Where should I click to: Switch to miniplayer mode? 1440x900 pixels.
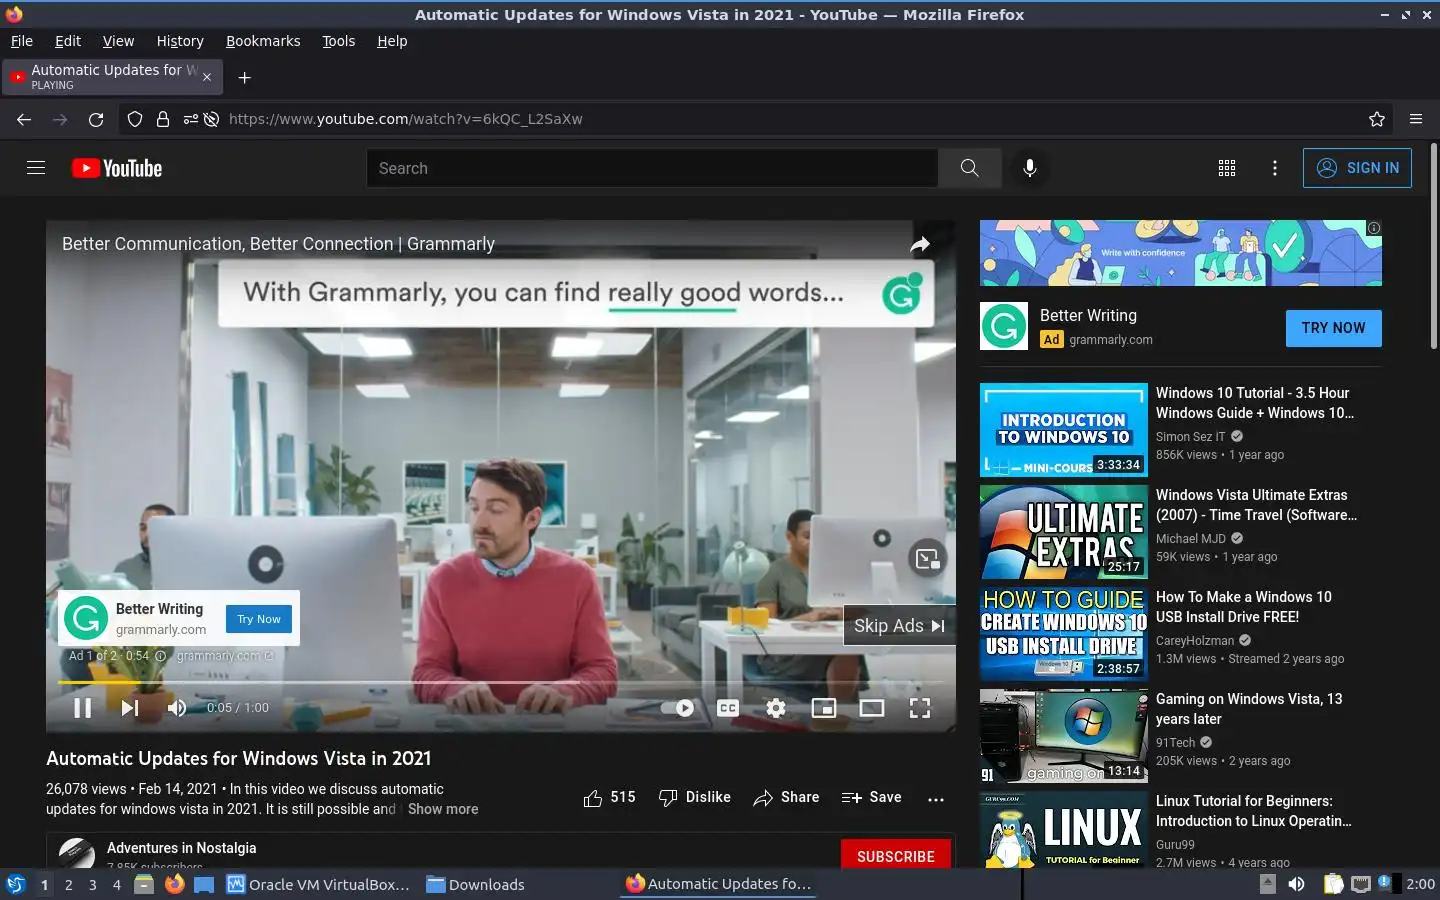pos(824,708)
